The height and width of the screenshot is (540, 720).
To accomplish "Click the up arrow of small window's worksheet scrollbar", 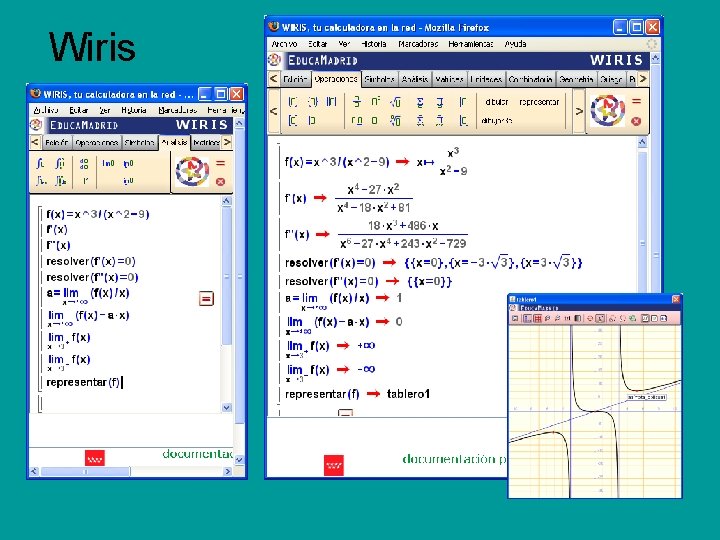I will (226, 201).
